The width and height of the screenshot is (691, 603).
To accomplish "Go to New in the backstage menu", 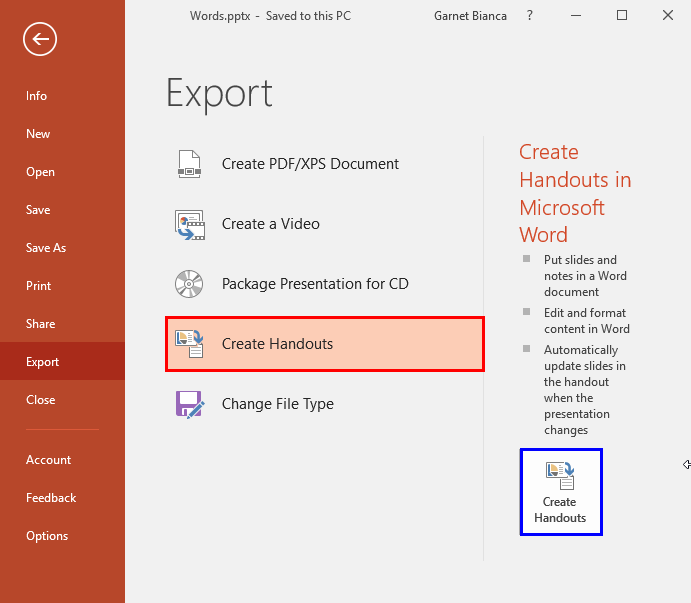I will 38,134.
